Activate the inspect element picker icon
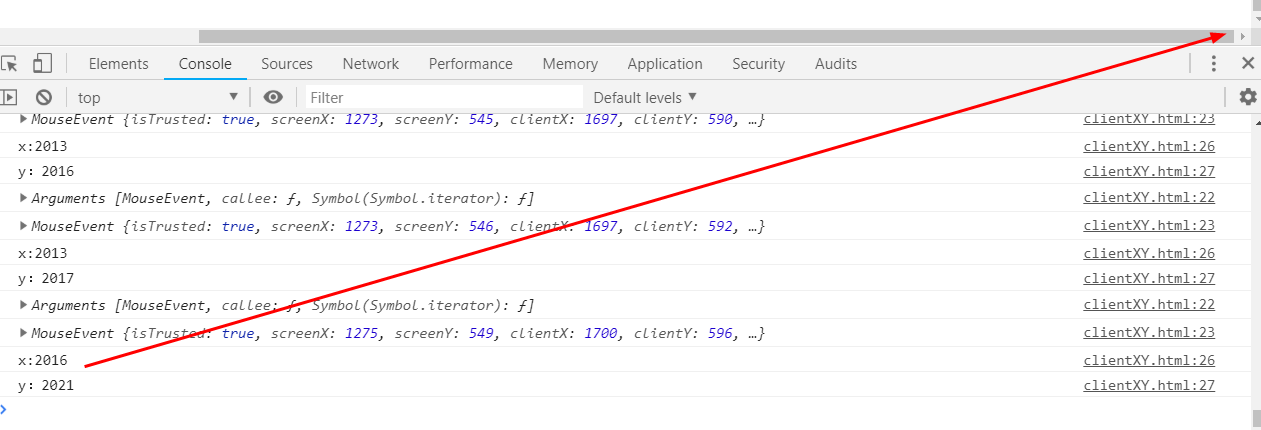Screen dimensions: 1261x430 pyautogui.click(x=10, y=64)
